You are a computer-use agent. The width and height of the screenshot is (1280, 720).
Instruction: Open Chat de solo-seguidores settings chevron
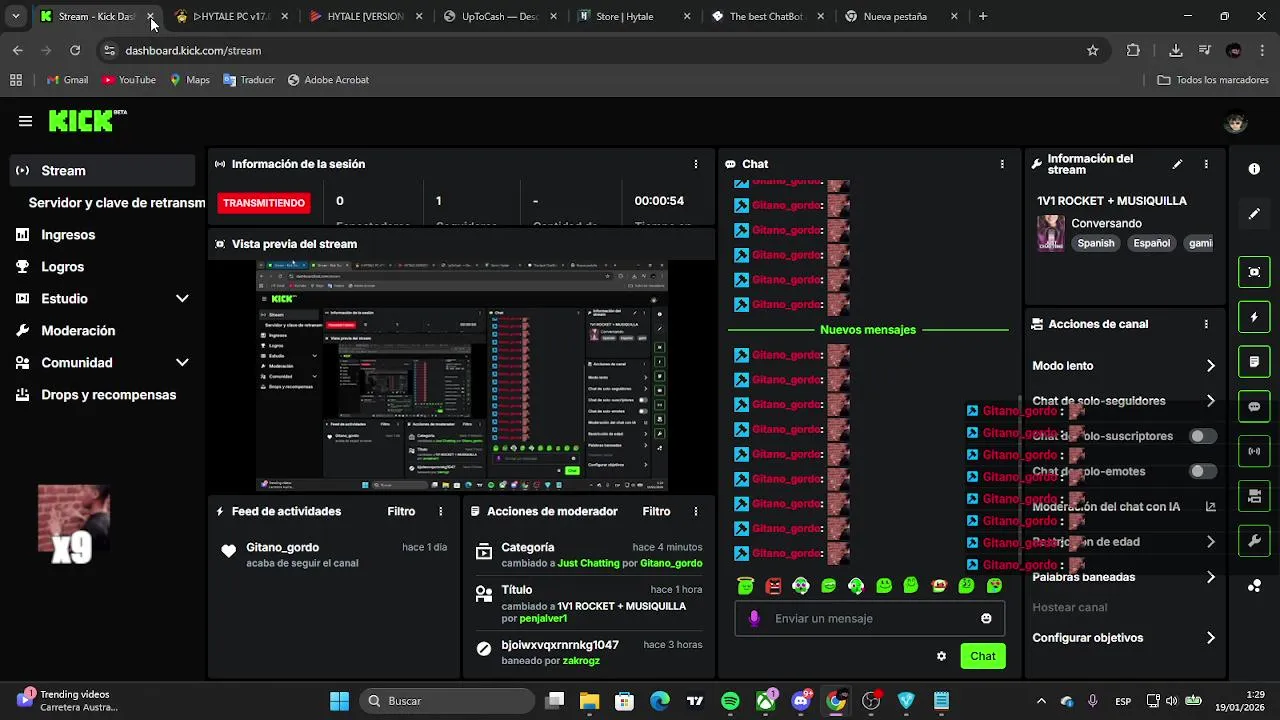[x=1210, y=401]
